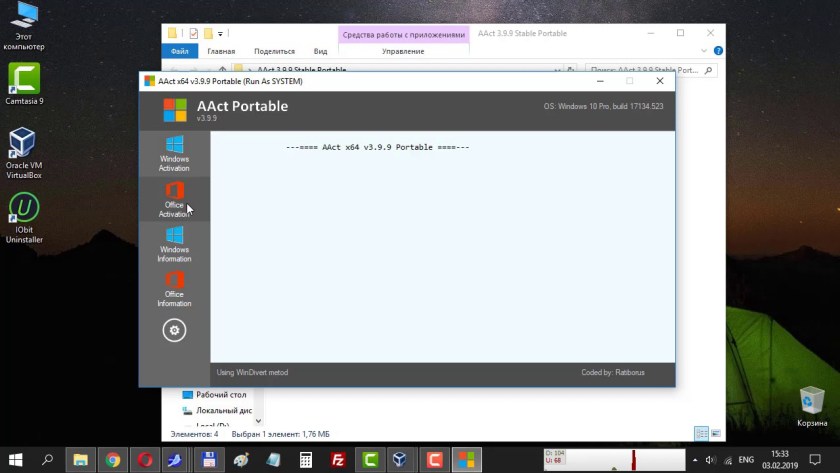Open FileZilla from taskbar
The image size is (840, 473).
pos(338,460)
